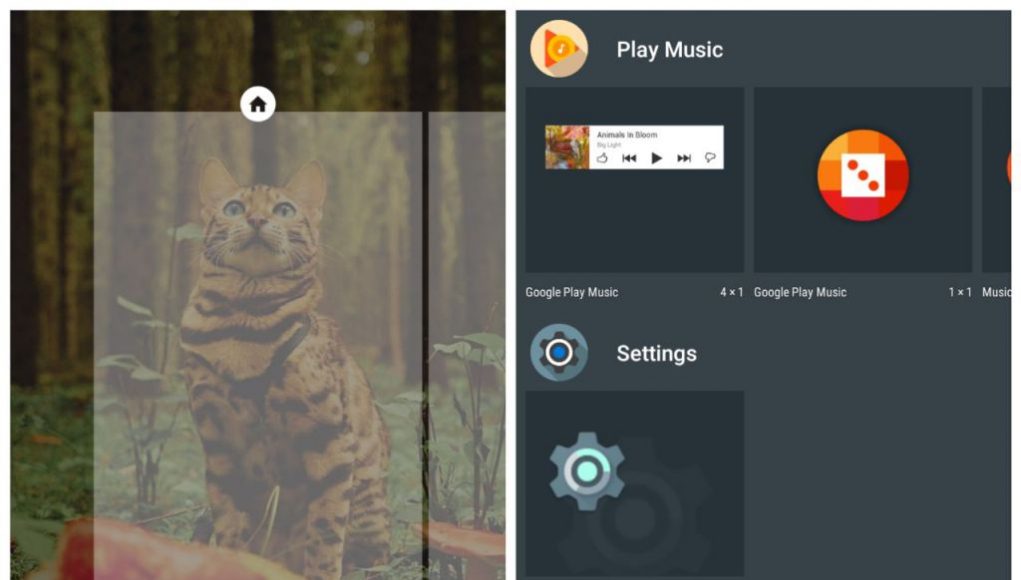Select the partially visible Music widget on the right
1021x580 pixels.
[997, 180]
